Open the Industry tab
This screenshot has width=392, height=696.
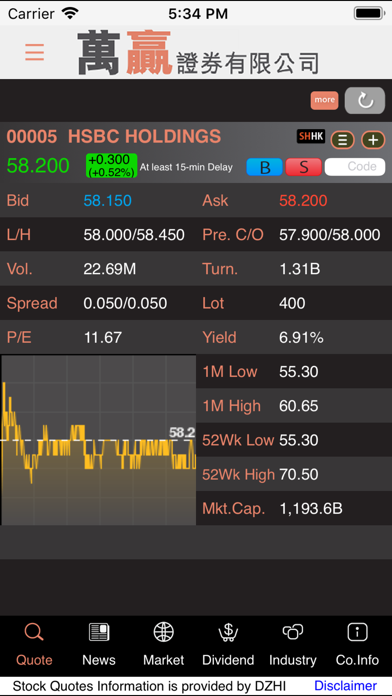click(293, 644)
